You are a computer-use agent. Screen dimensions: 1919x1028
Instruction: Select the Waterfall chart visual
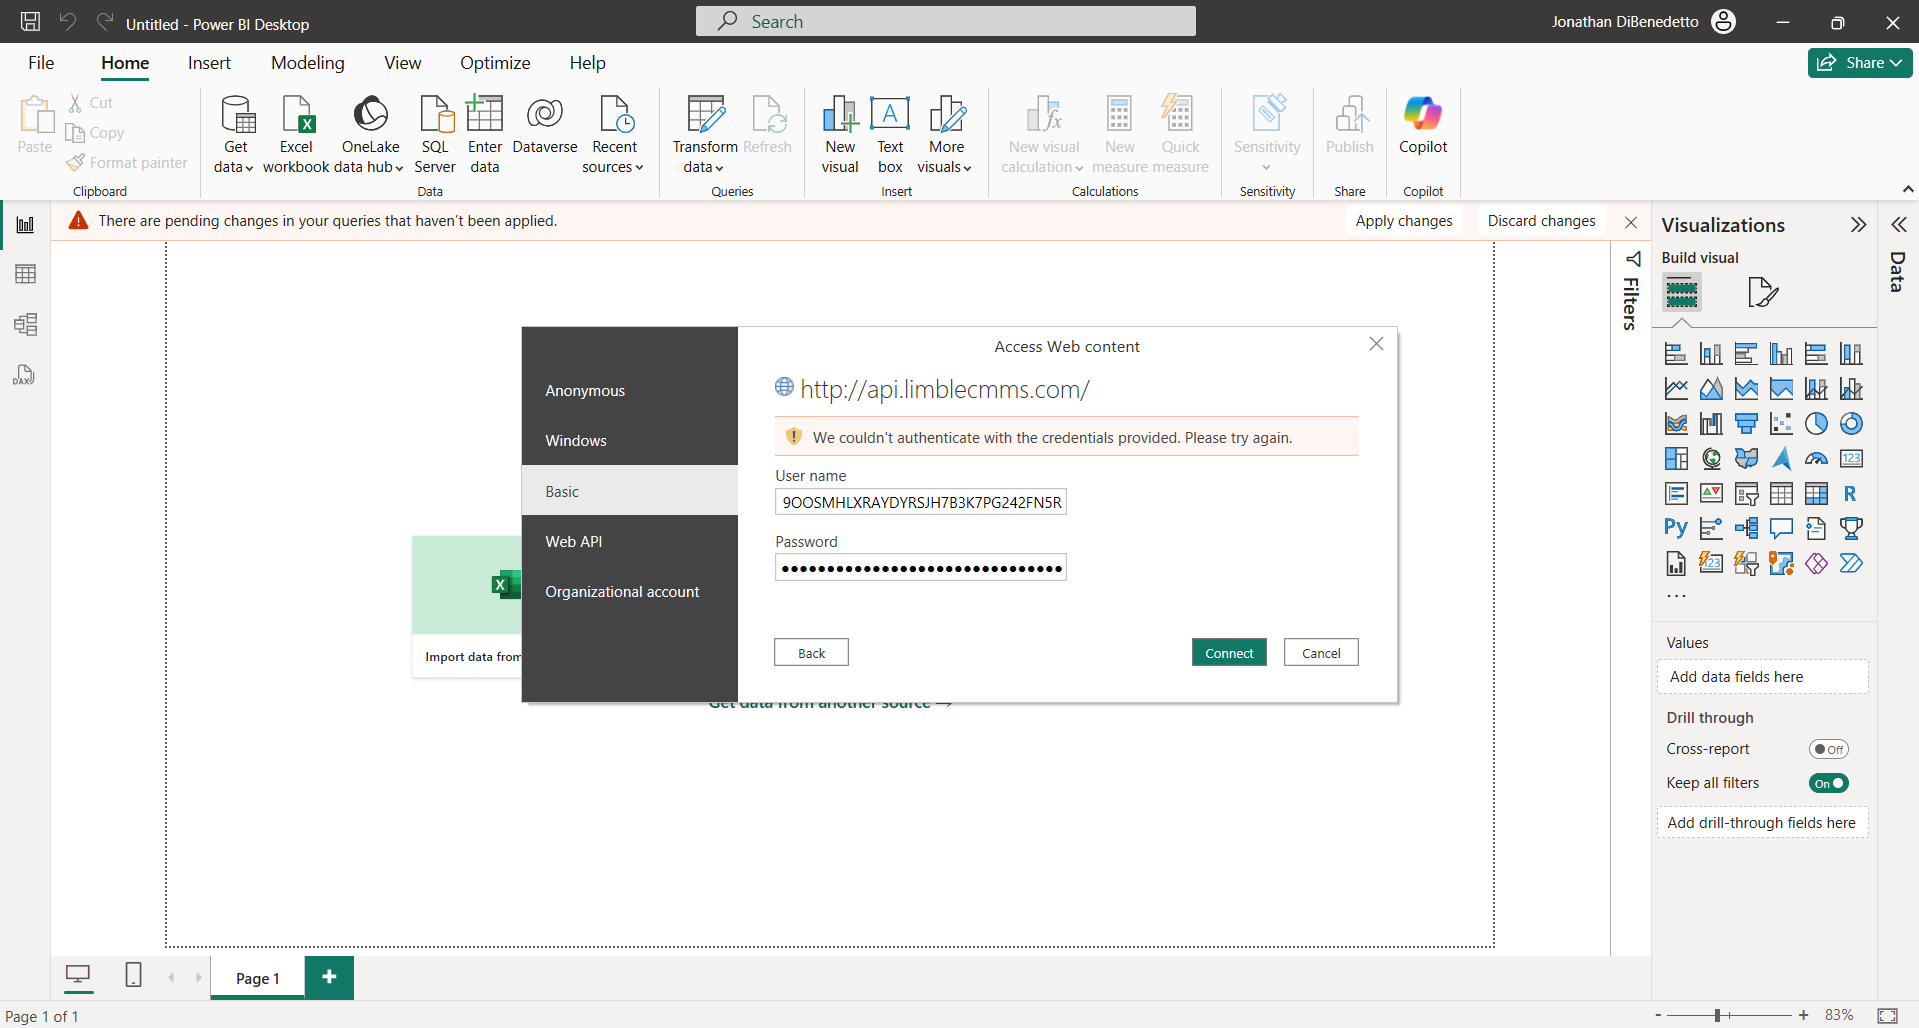(1711, 424)
